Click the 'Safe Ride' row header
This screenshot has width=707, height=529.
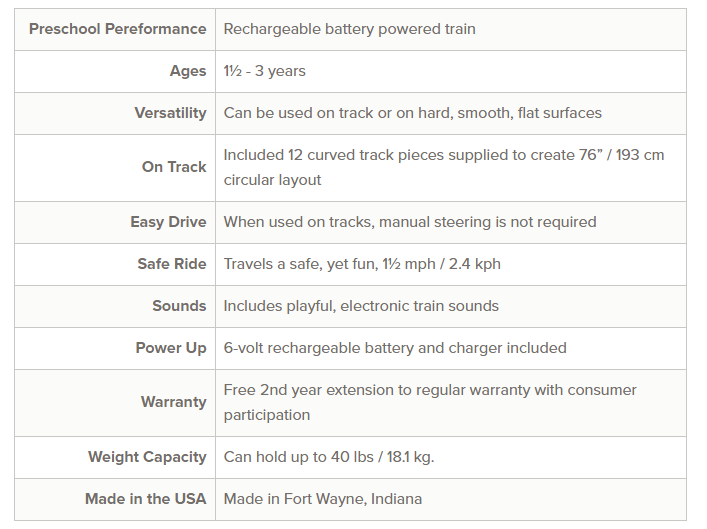click(x=172, y=264)
